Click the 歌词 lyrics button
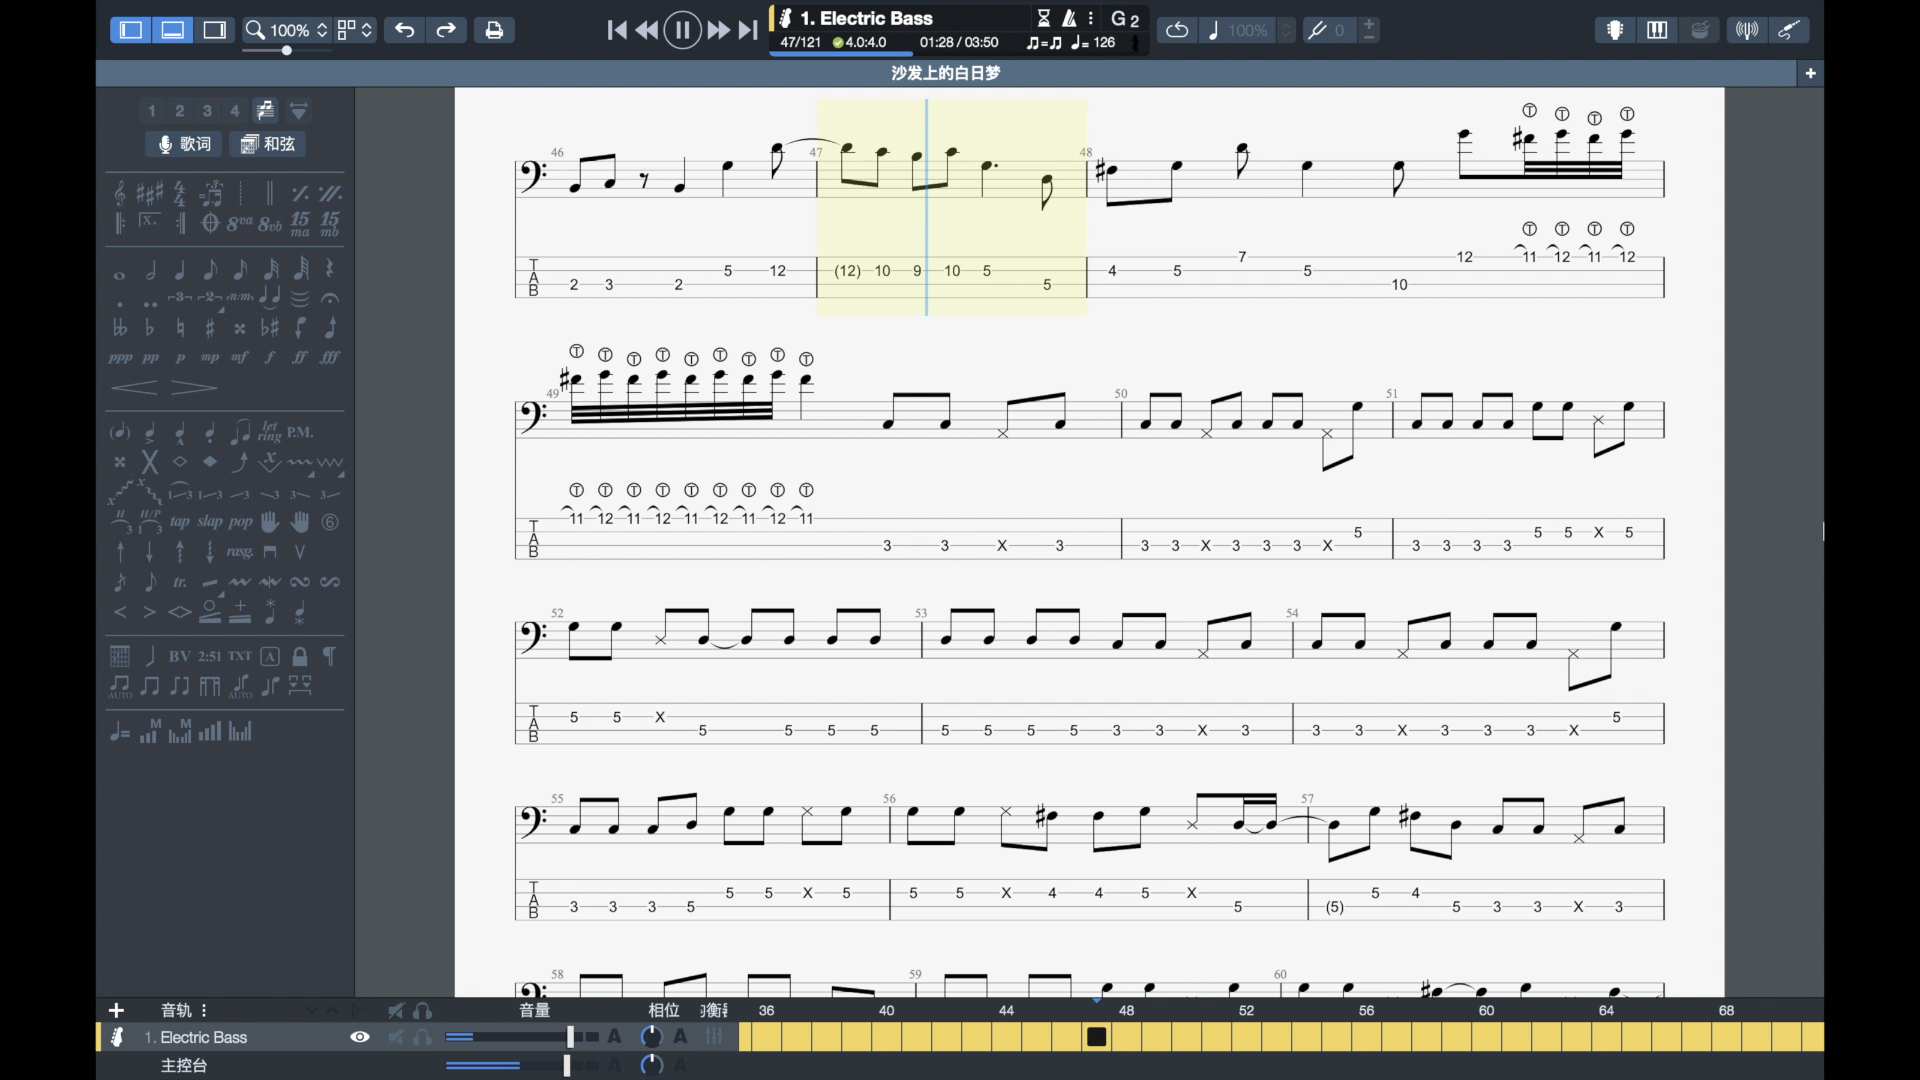The height and width of the screenshot is (1080, 1920). pyautogui.click(x=185, y=144)
